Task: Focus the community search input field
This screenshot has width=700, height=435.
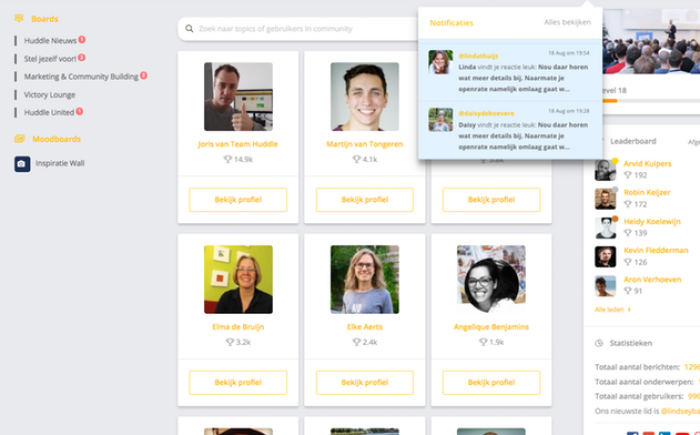Action: (298, 29)
